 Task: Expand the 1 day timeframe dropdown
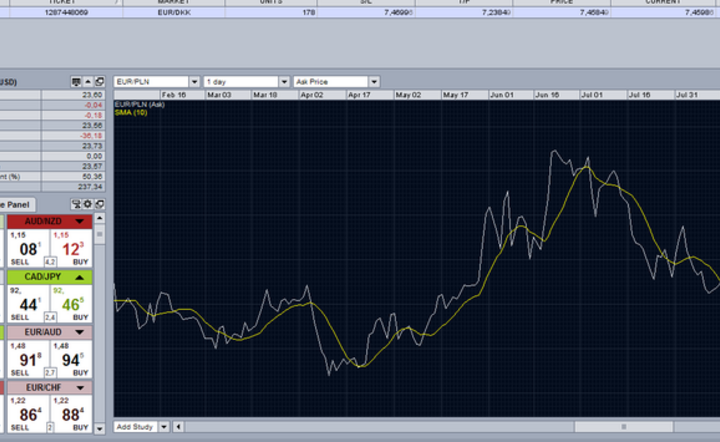pos(284,82)
